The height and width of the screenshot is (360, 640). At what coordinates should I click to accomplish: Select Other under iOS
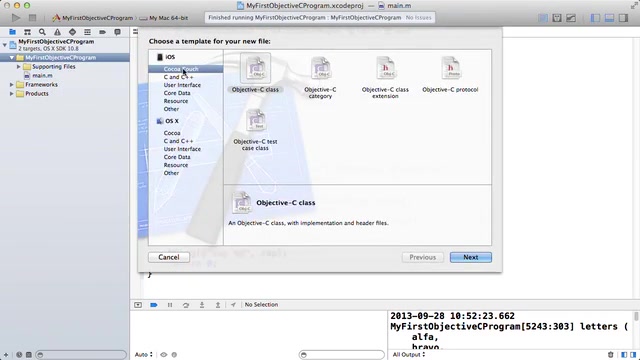pos(171,109)
